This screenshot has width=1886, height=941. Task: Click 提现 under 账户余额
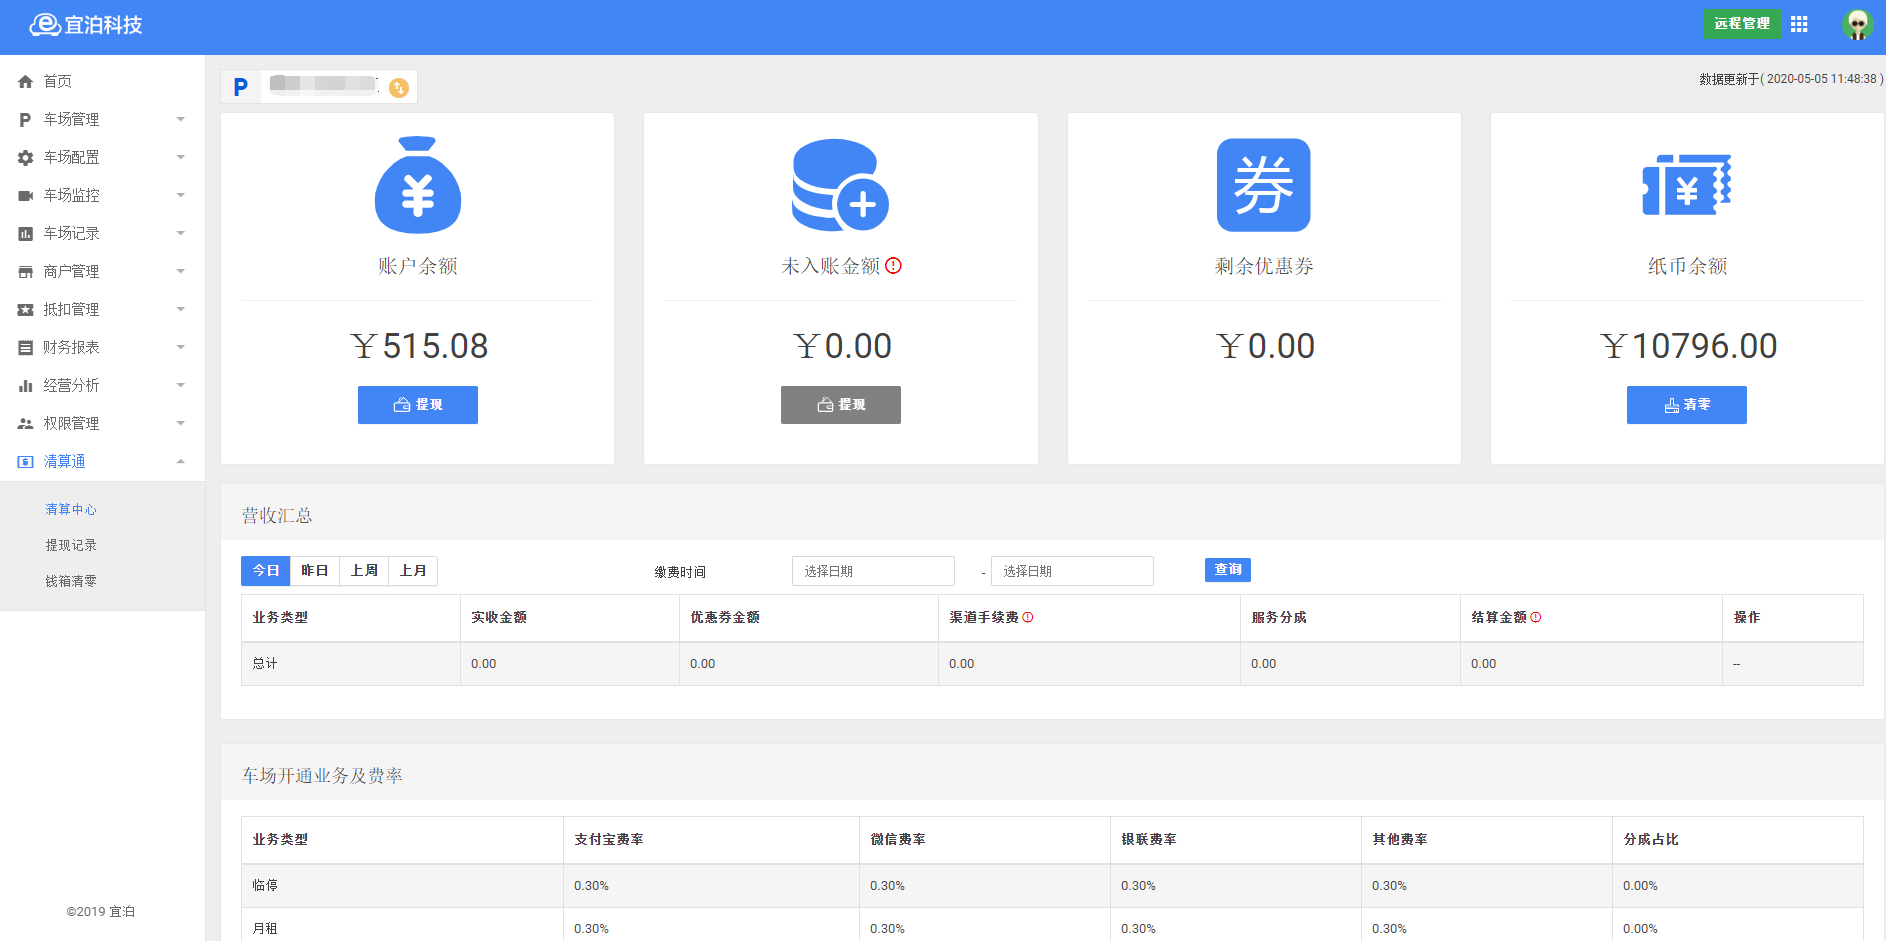[x=418, y=405]
